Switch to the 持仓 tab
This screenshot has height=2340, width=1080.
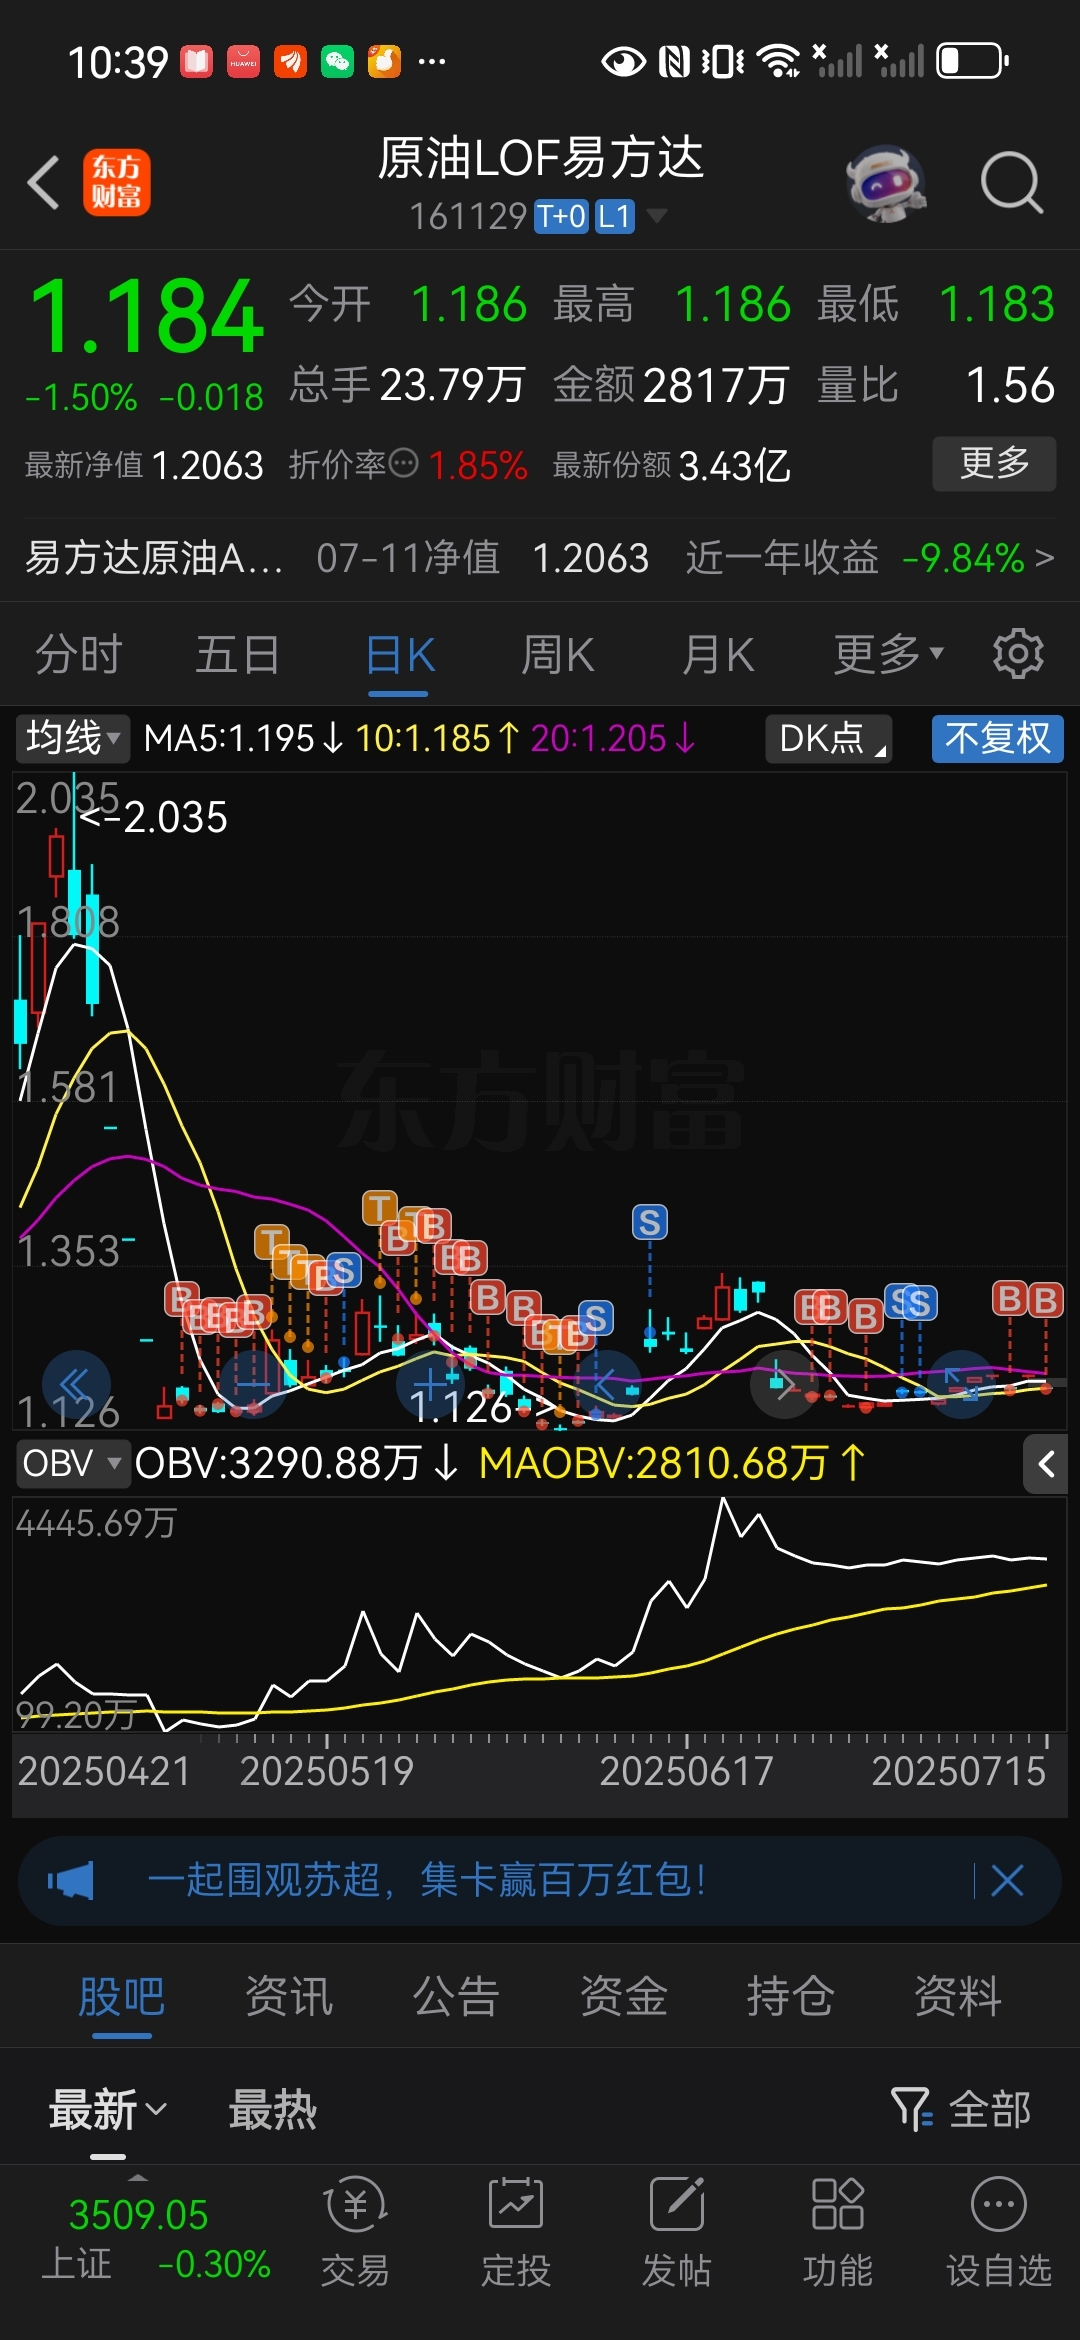791,1997
